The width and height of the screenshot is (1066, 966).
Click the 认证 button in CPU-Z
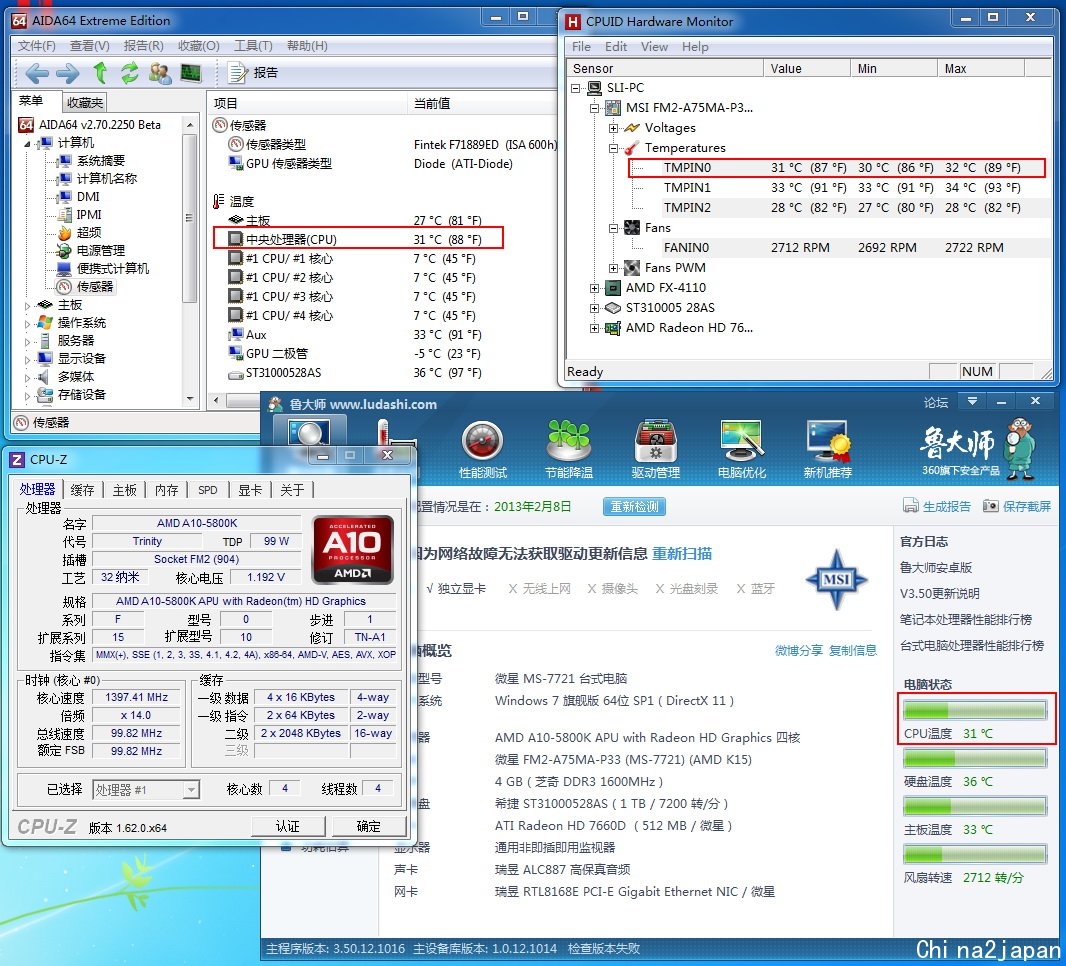tap(288, 826)
